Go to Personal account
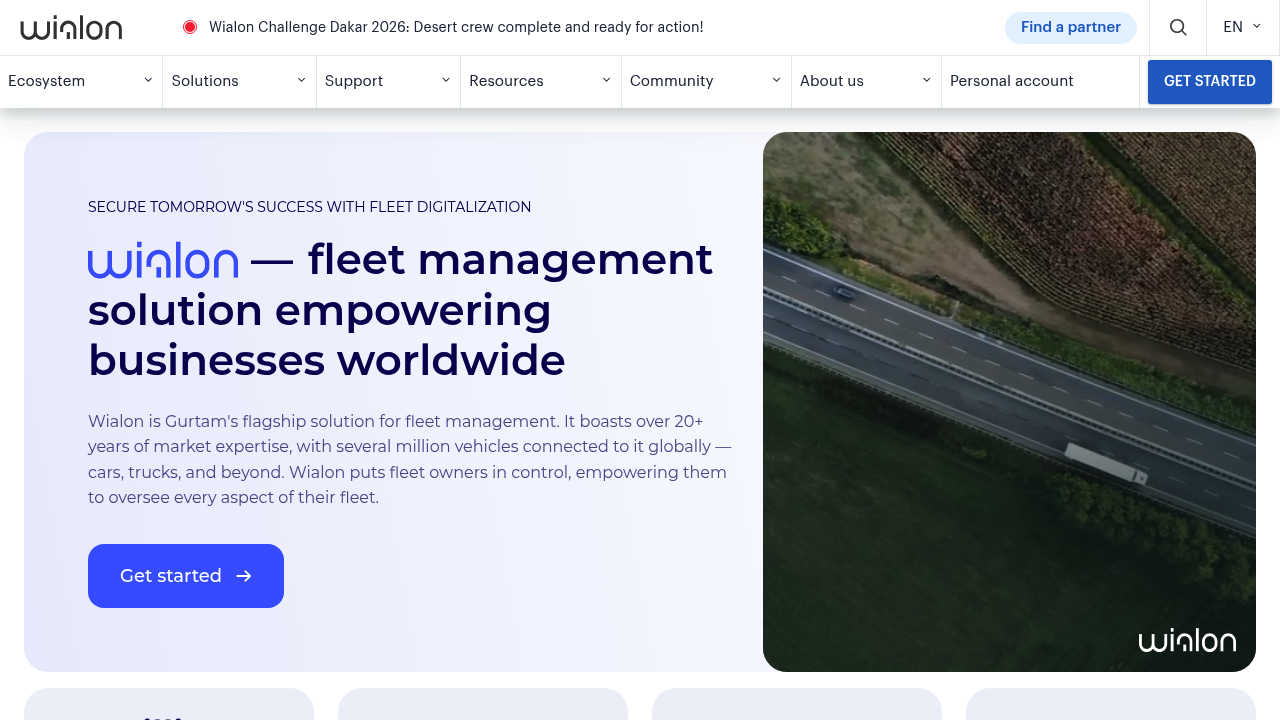This screenshot has height=720, width=1280. pos(1011,81)
